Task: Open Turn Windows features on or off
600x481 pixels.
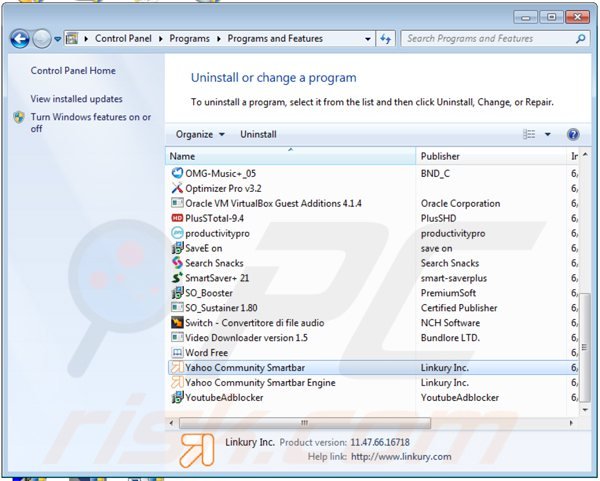Action: pos(91,123)
